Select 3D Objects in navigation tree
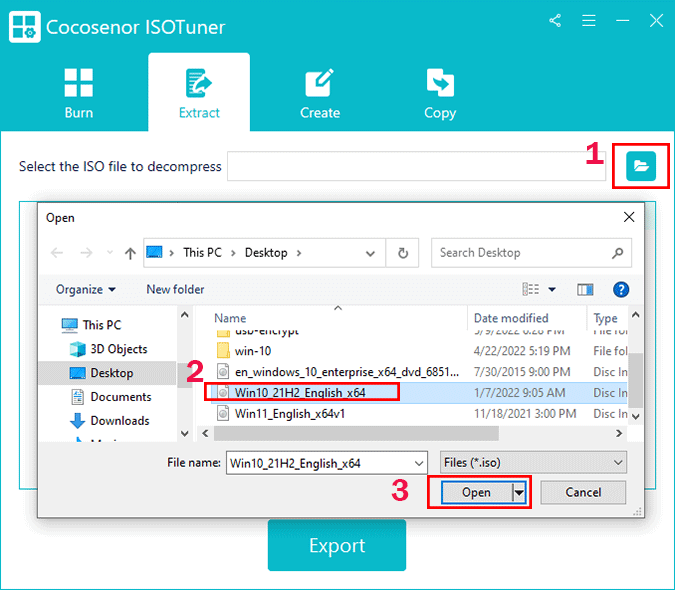Image resolution: width=675 pixels, height=590 pixels. 108,349
